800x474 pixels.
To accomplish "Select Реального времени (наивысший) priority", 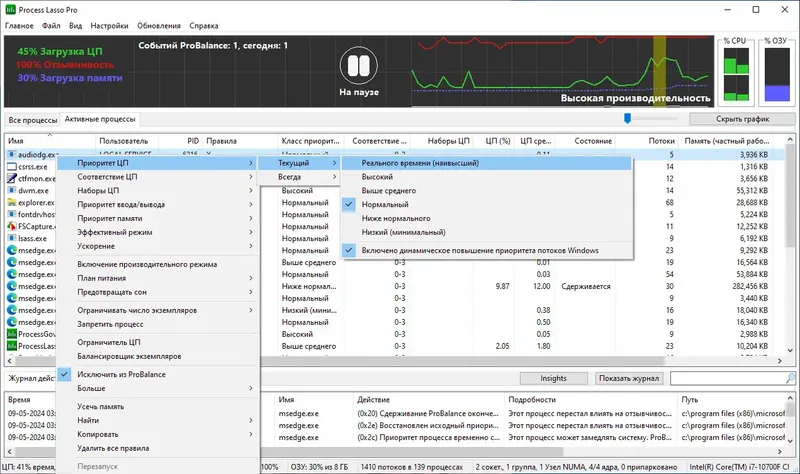I will point(487,163).
